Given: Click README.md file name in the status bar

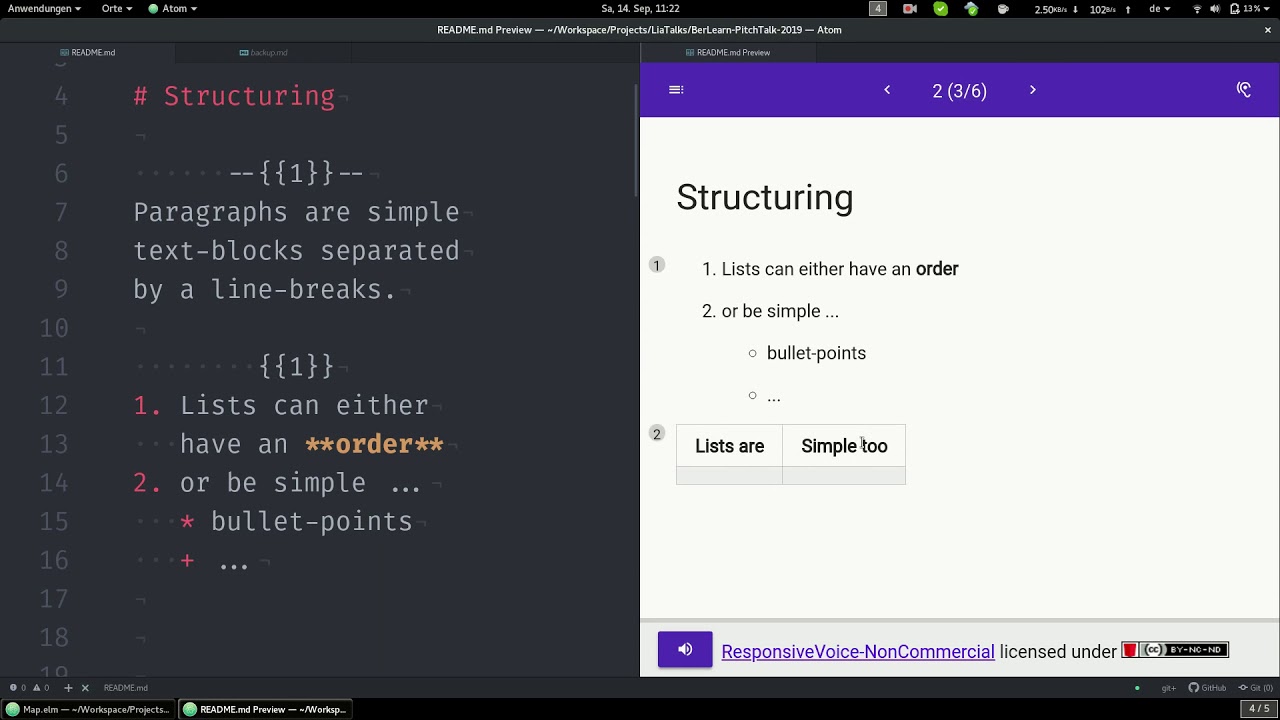Looking at the screenshot, I should click(125, 687).
